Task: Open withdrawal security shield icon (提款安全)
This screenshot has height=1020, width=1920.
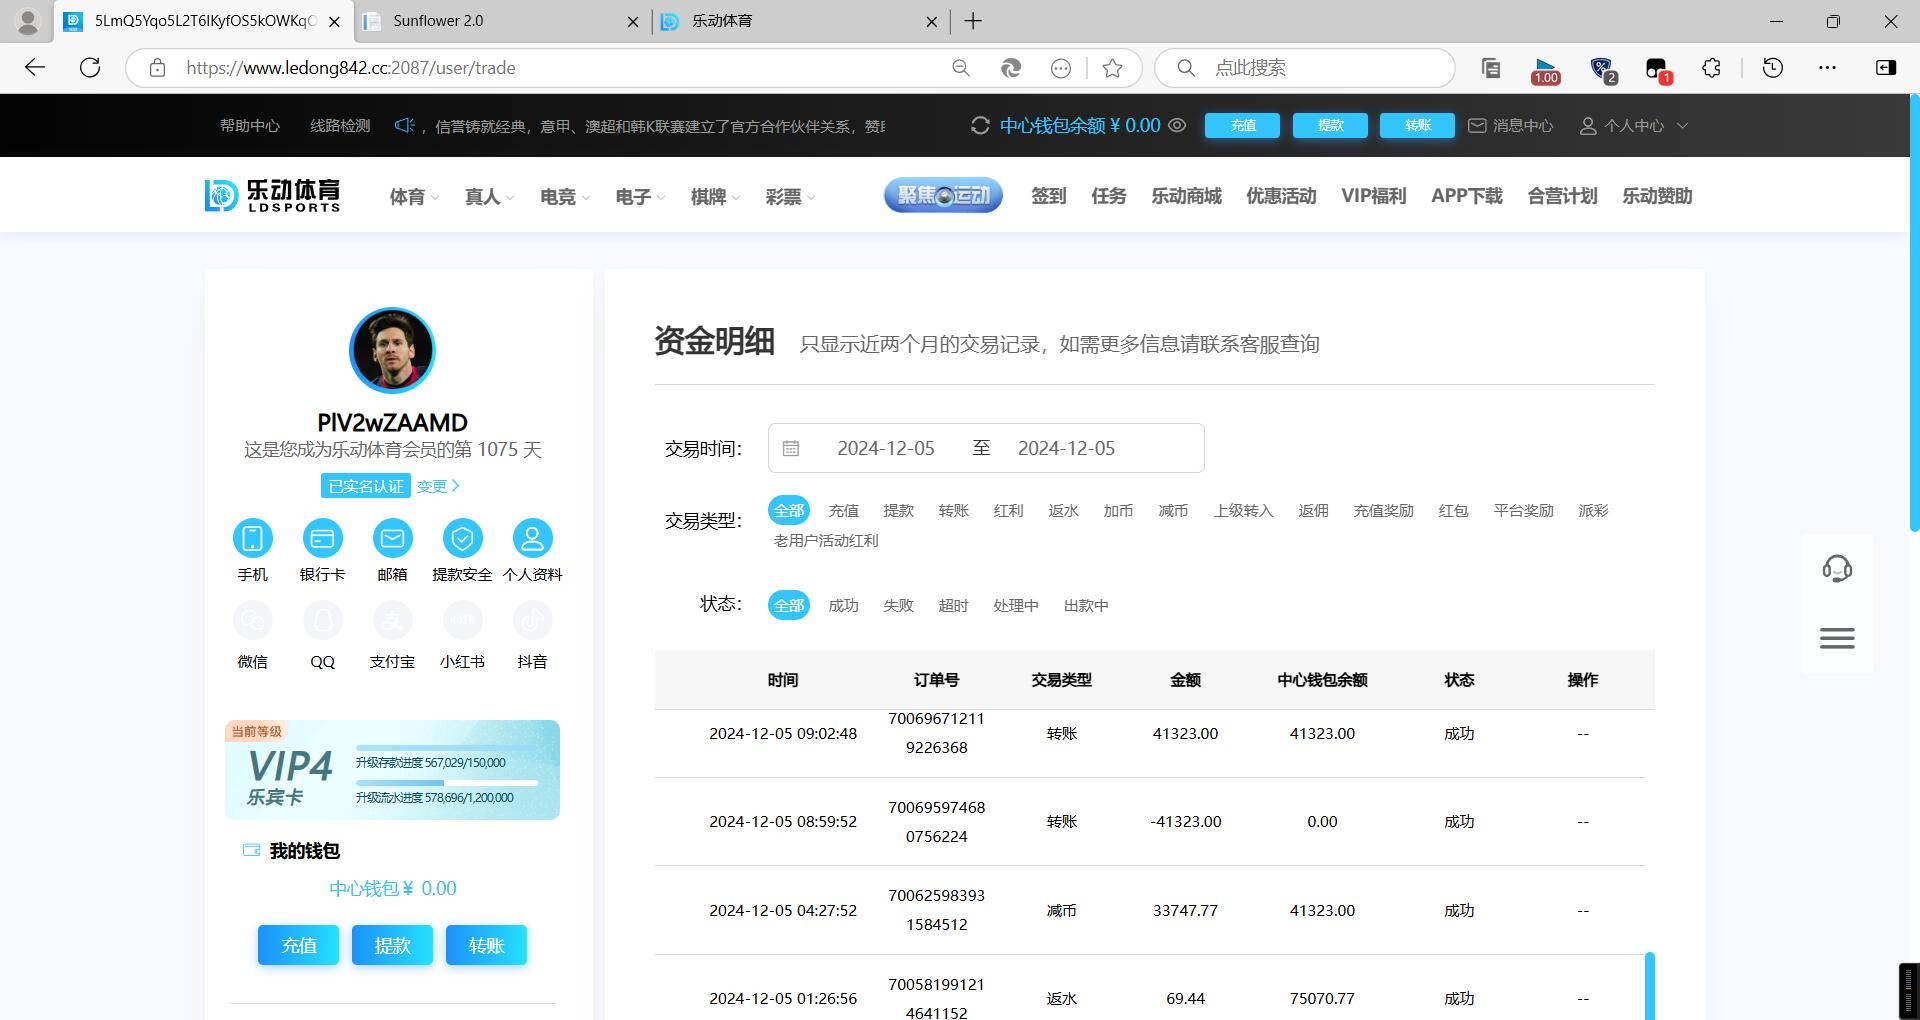Action: [x=462, y=539]
